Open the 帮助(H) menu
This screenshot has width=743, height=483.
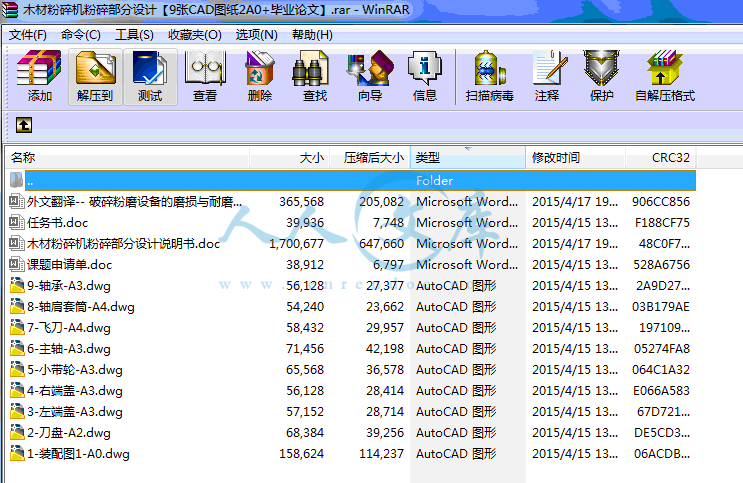tap(312, 35)
